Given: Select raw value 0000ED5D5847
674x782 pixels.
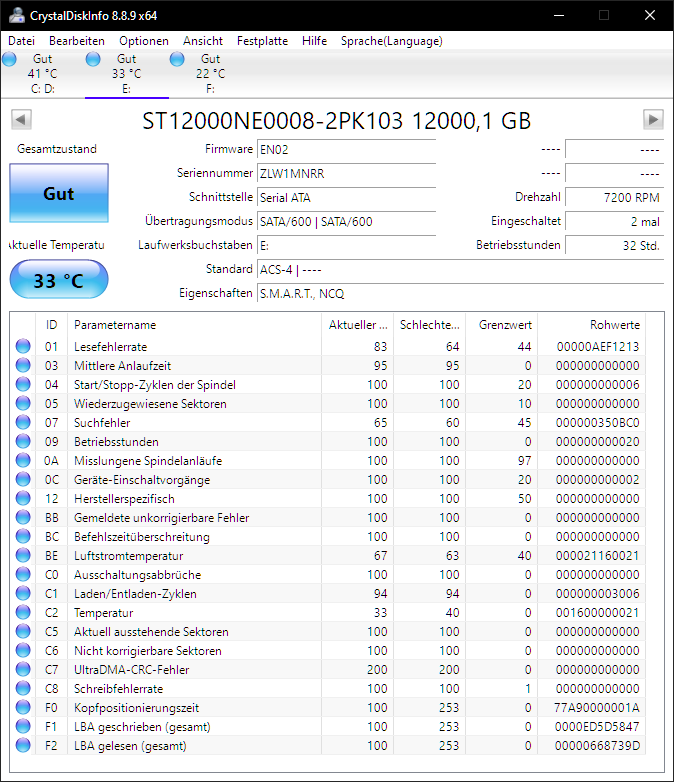Looking at the screenshot, I should tap(597, 727).
